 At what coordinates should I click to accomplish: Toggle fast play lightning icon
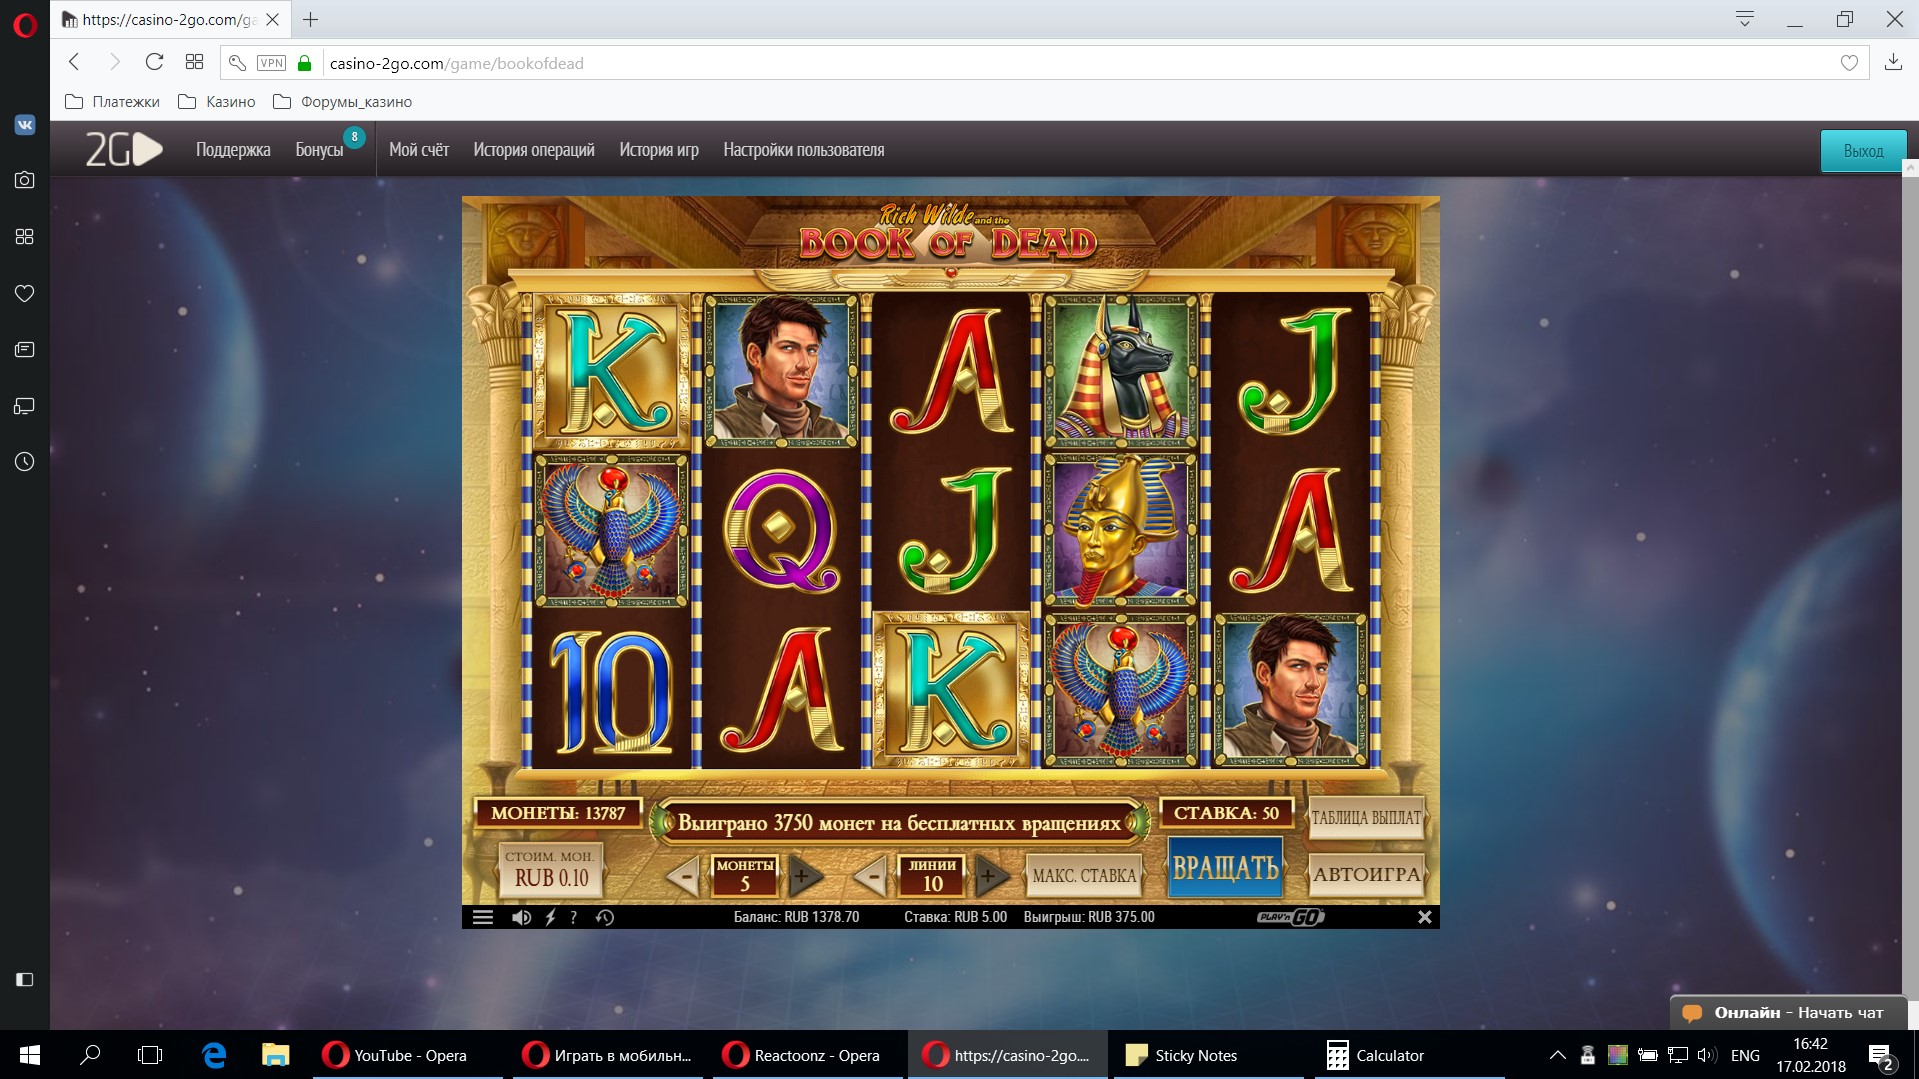pyautogui.click(x=550, y=917)
